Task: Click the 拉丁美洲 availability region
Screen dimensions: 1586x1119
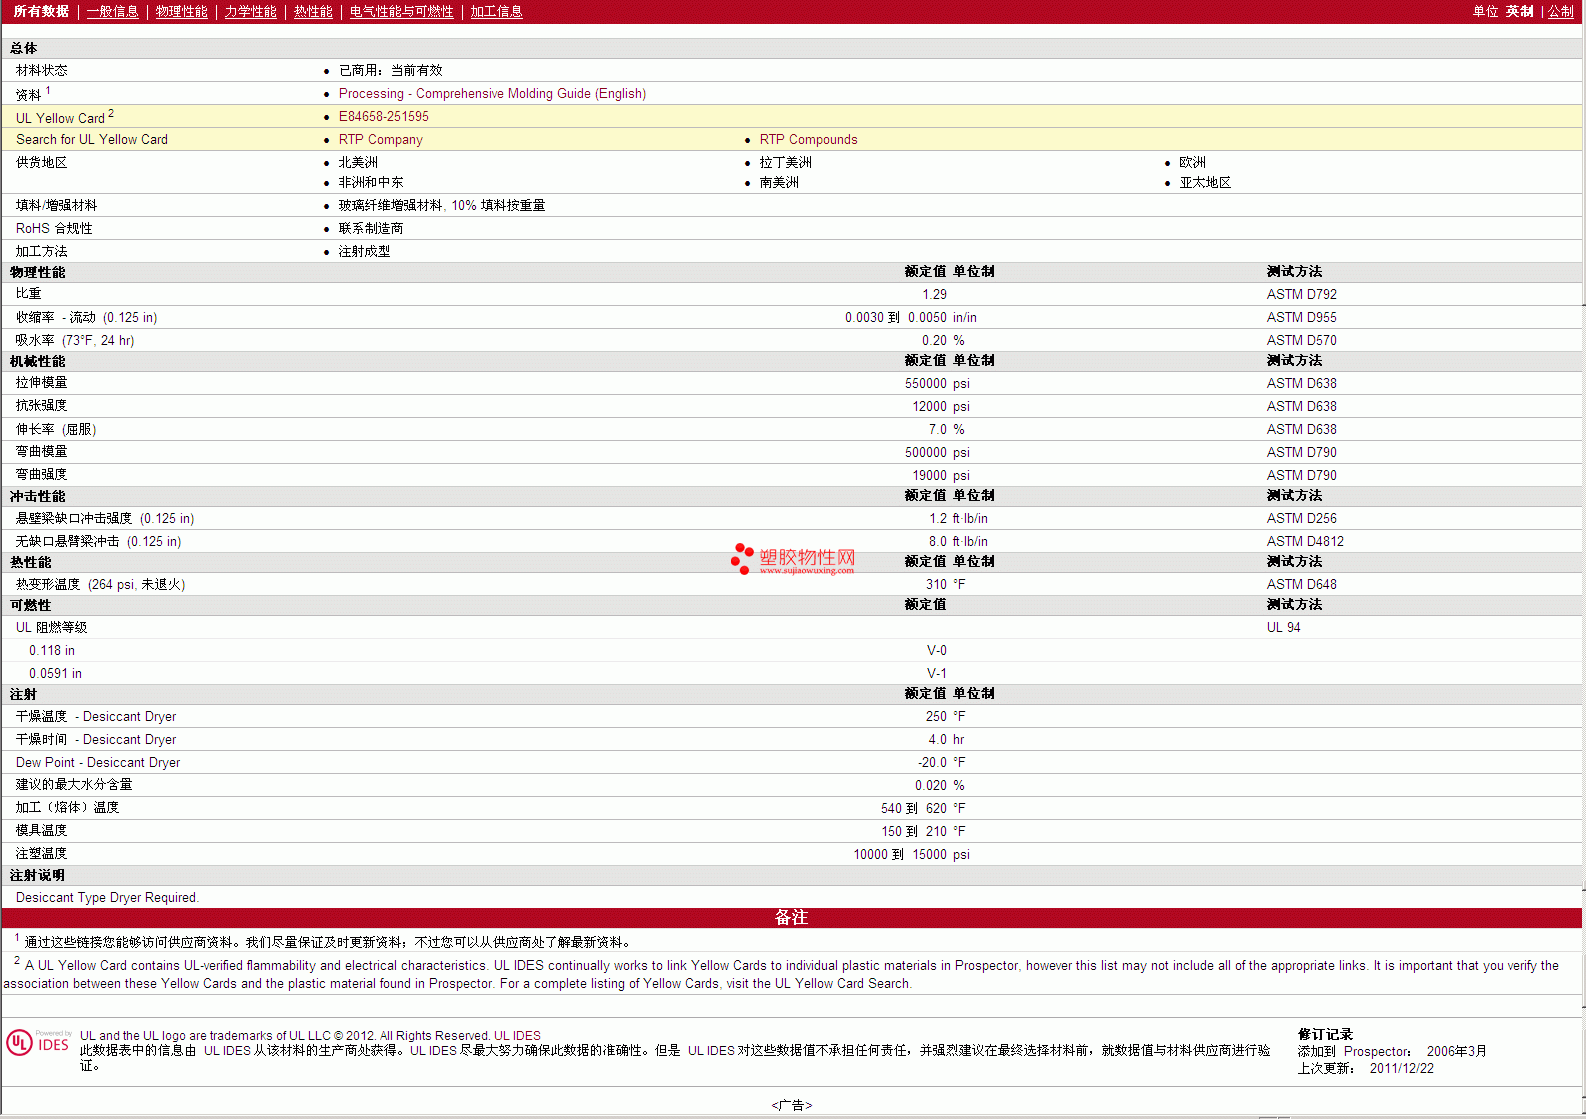Action: click(785, 162)
